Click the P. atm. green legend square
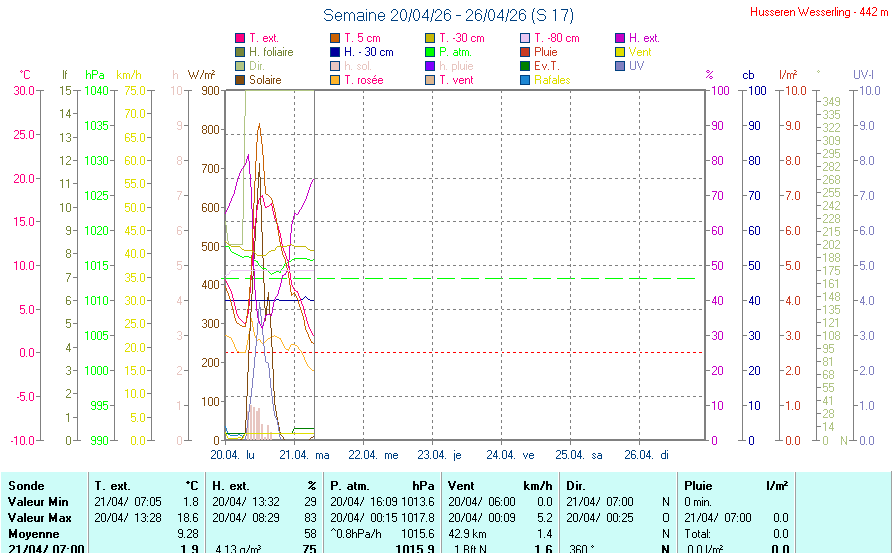The image size is (892, 553). (430, 52)
